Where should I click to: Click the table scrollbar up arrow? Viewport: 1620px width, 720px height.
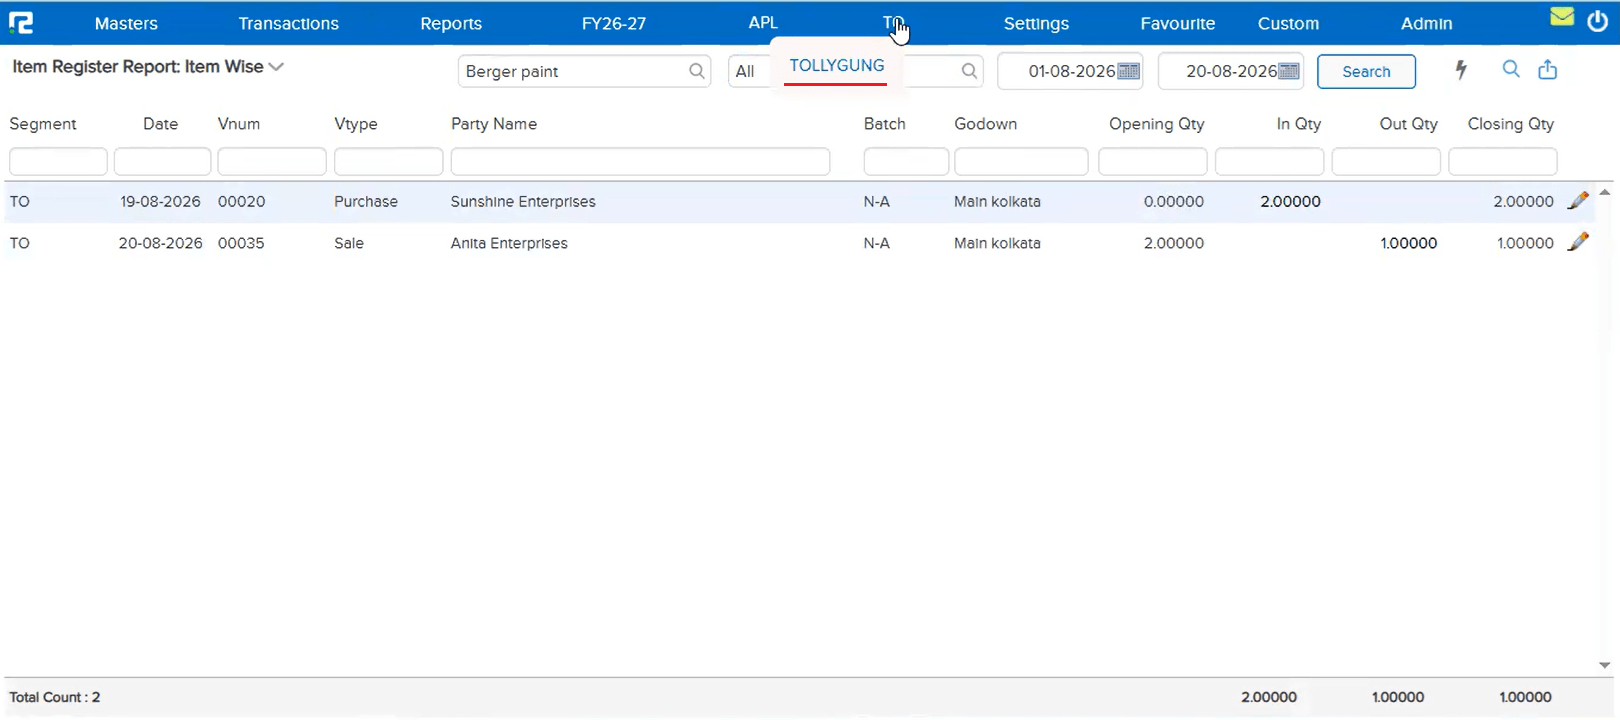click(1605, 192)
